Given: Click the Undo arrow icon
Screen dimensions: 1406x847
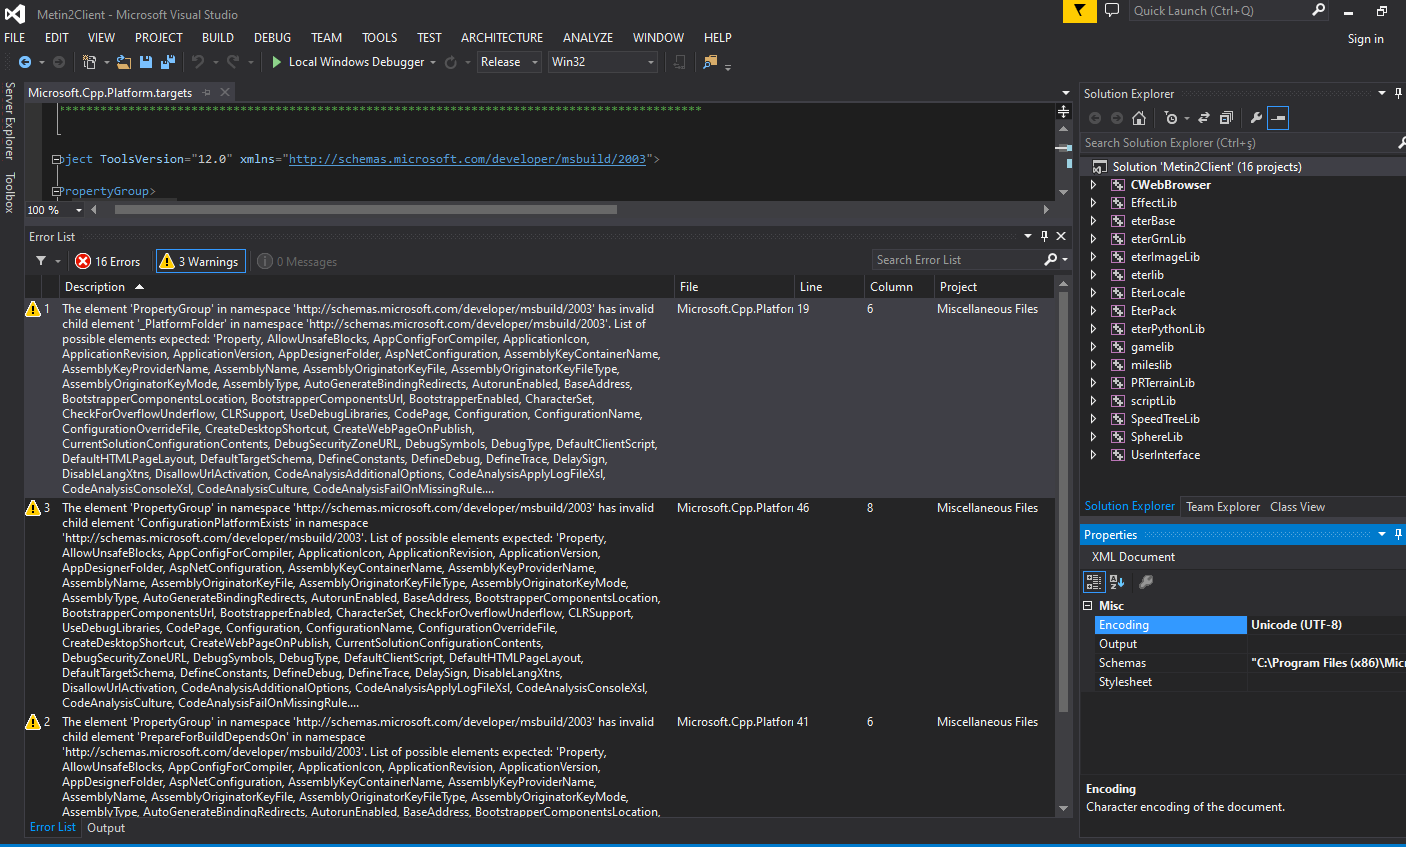Looking at the screenshot, I should point(198,62).
